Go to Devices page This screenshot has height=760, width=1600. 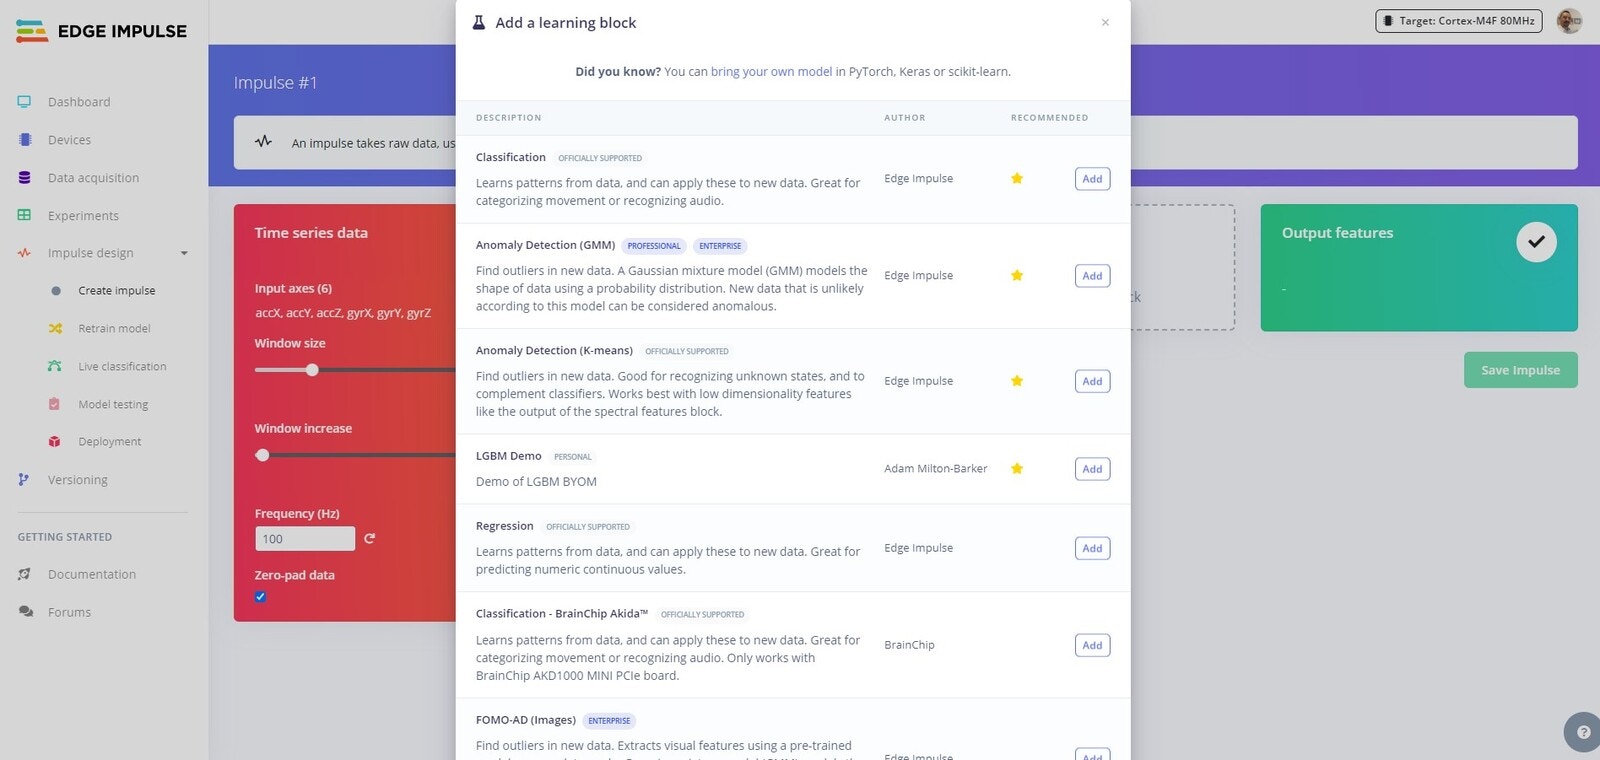[x=69, y=140]
